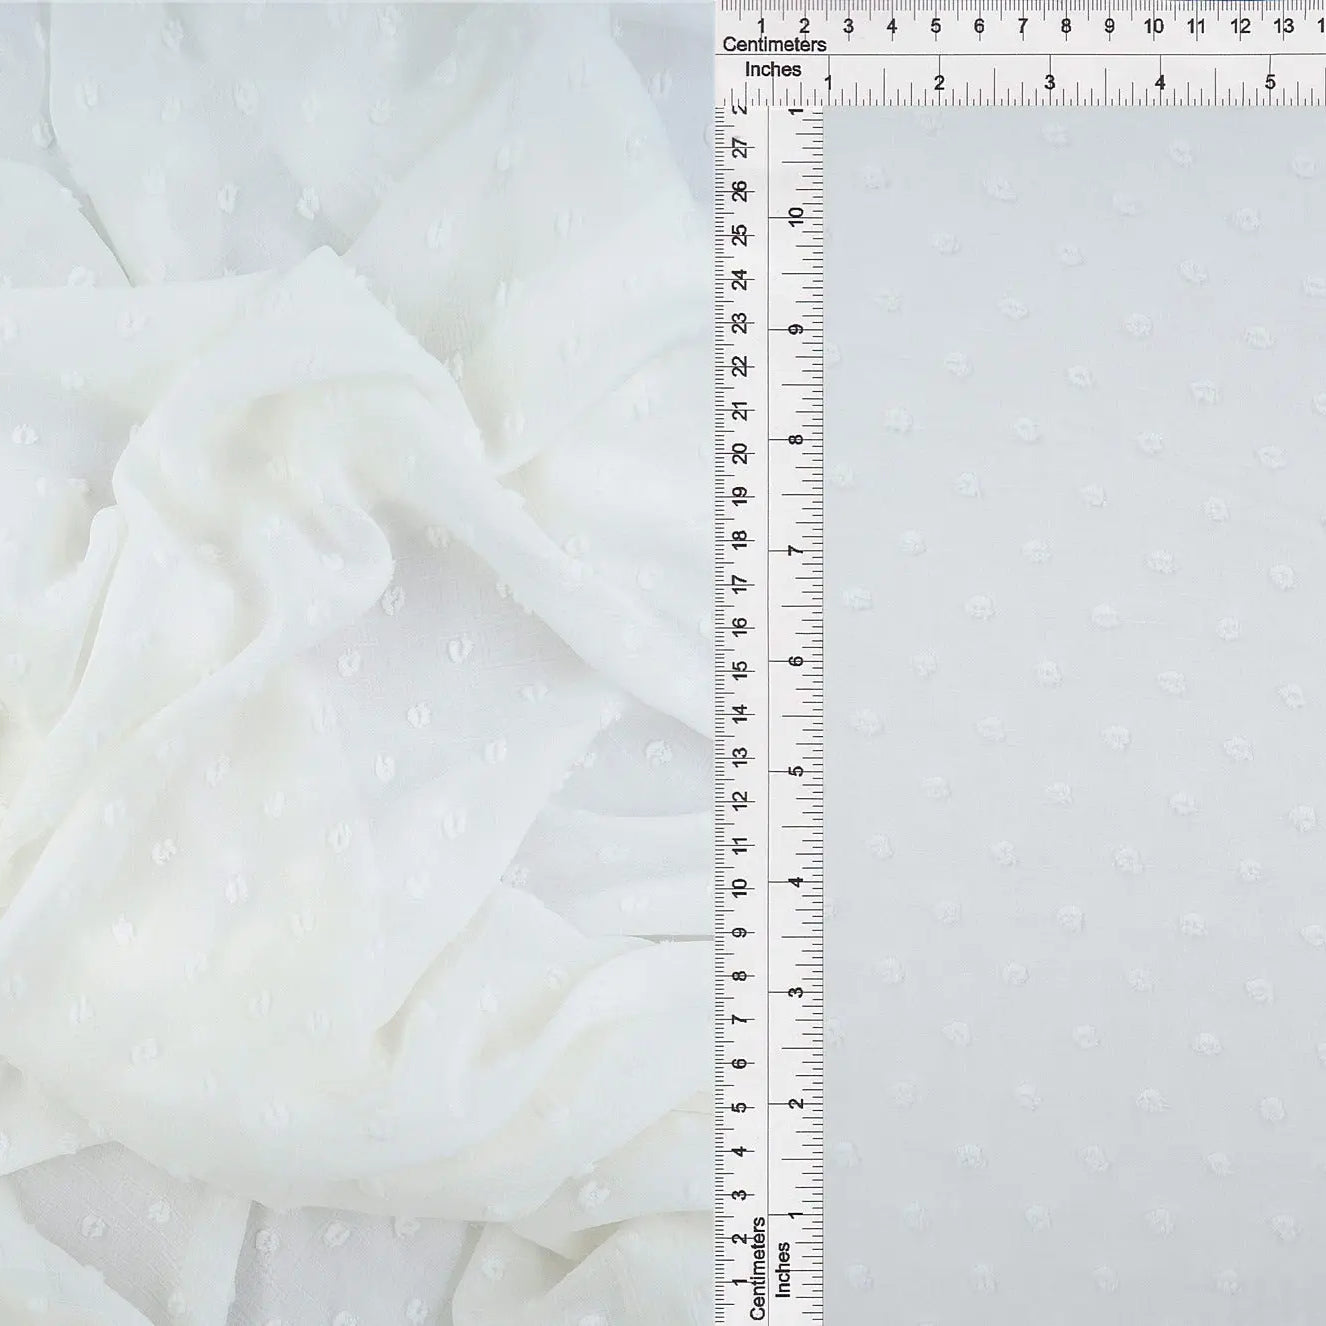The image size is (1326, 1326).
Task: Click the vertical Centimeters label at ruler bottom
Action: coord(757,1267)
